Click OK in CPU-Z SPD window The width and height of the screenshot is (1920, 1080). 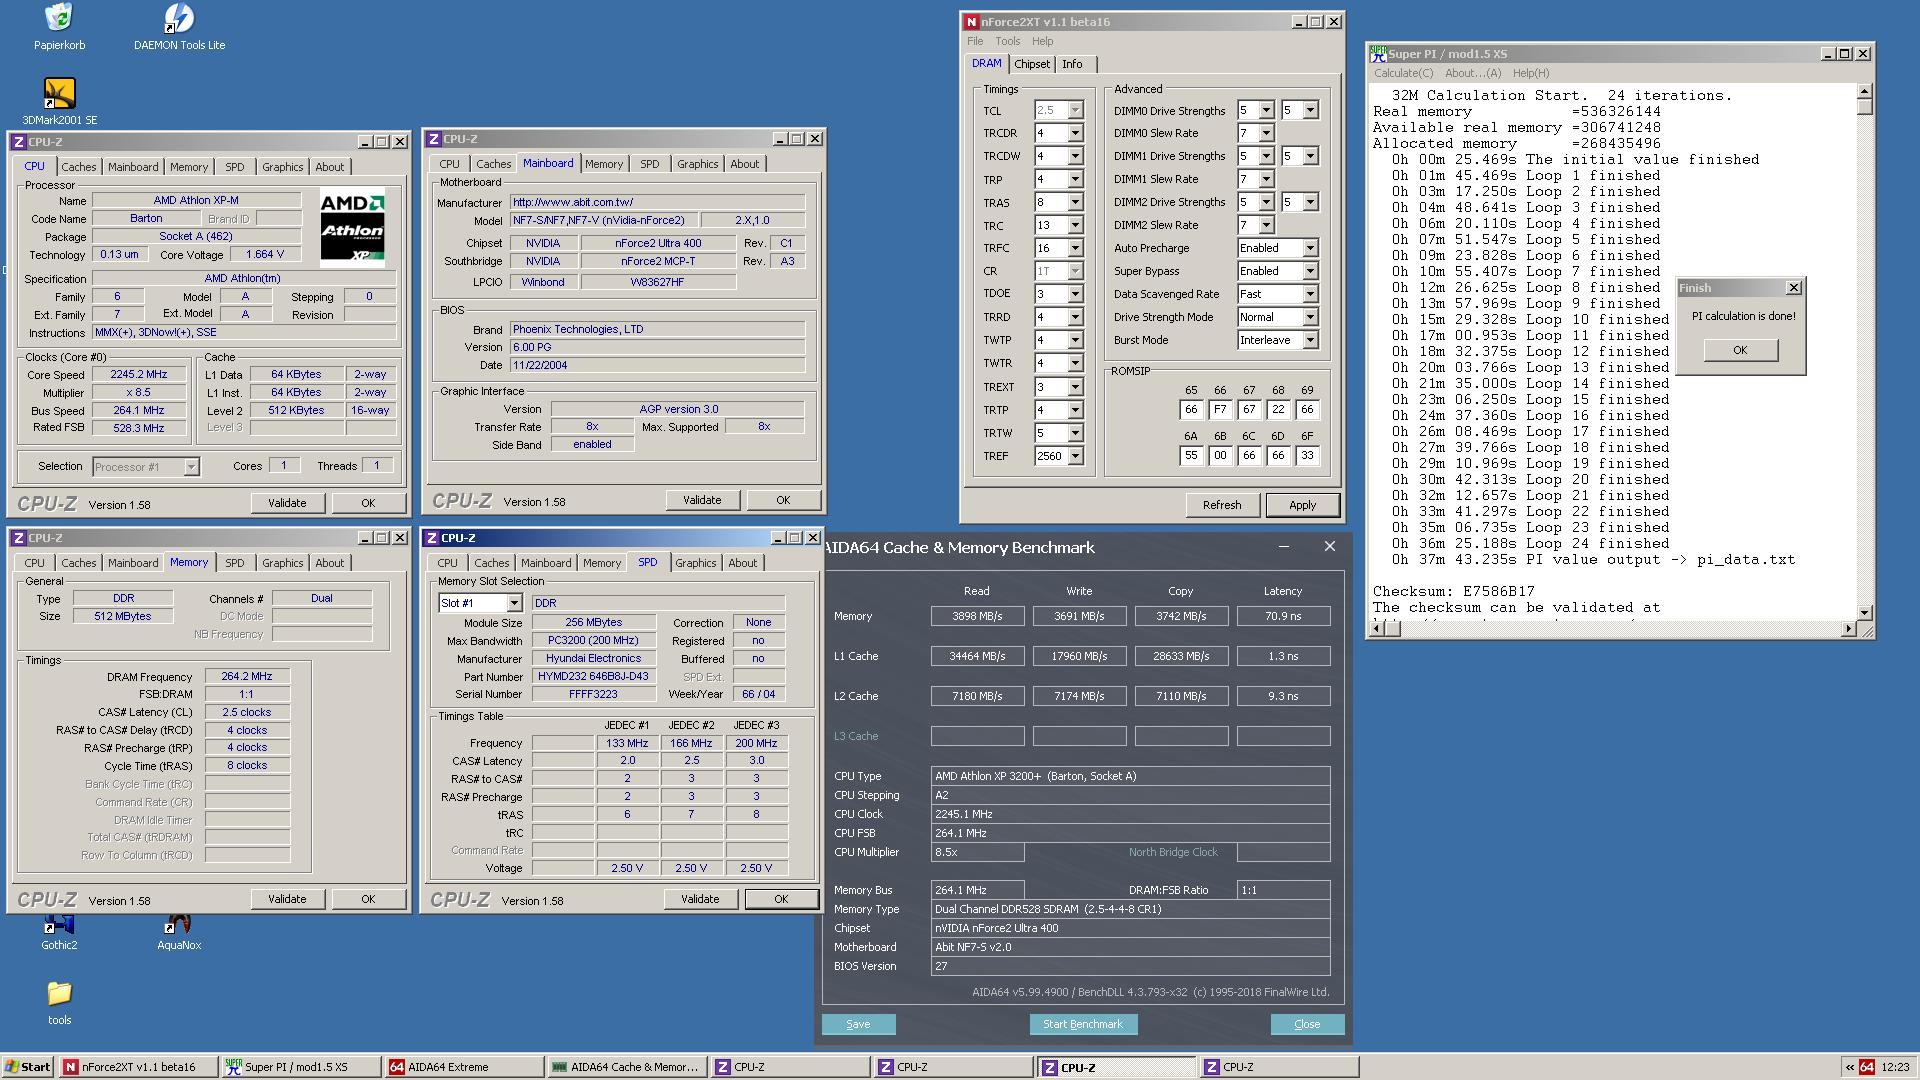click(x=781, y=899)
